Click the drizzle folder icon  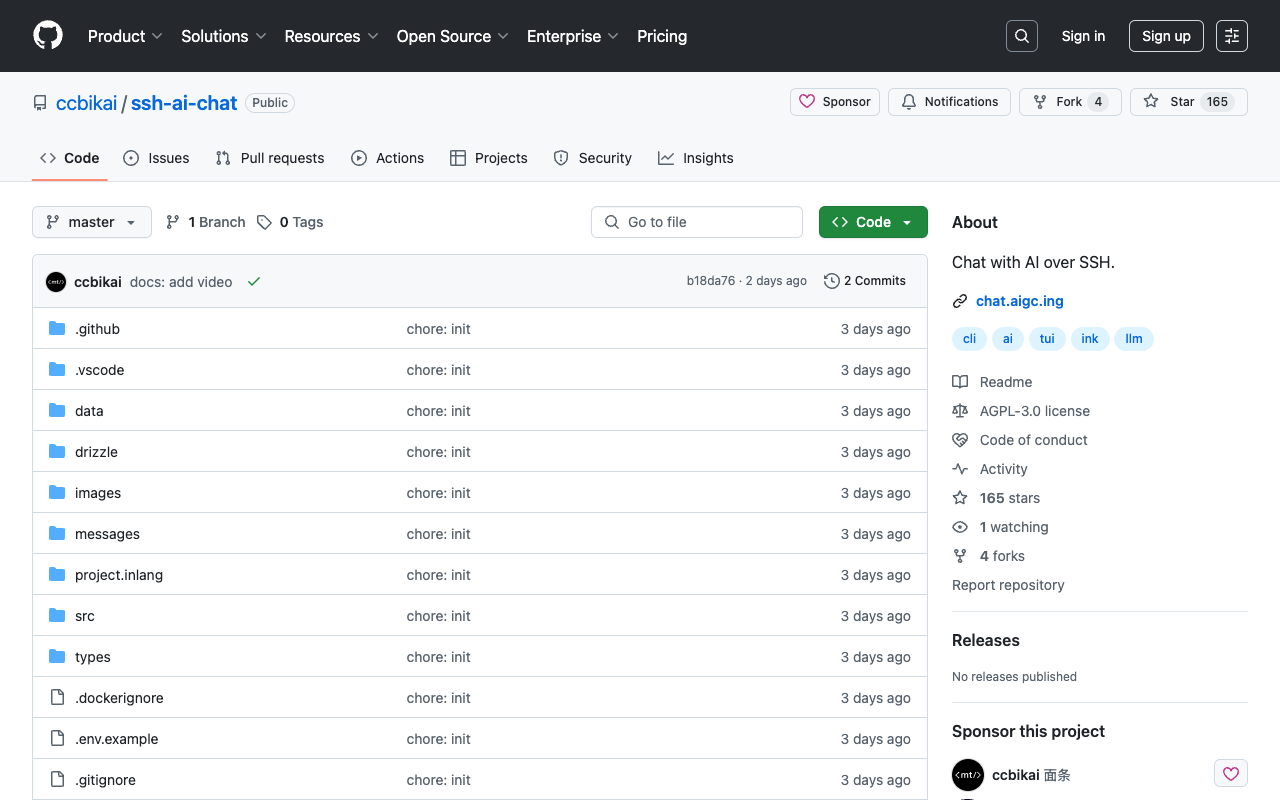pos(57,452)
